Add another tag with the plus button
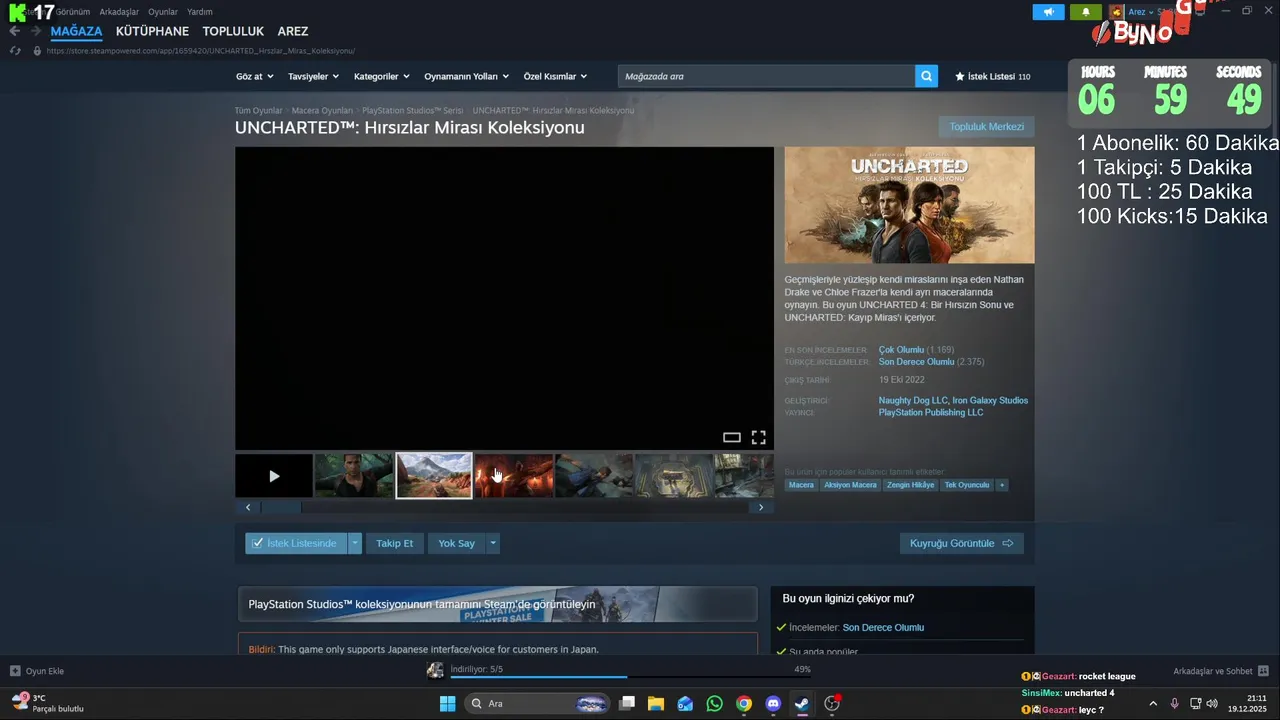1280x720 pixels. (x=1001, y=485)
